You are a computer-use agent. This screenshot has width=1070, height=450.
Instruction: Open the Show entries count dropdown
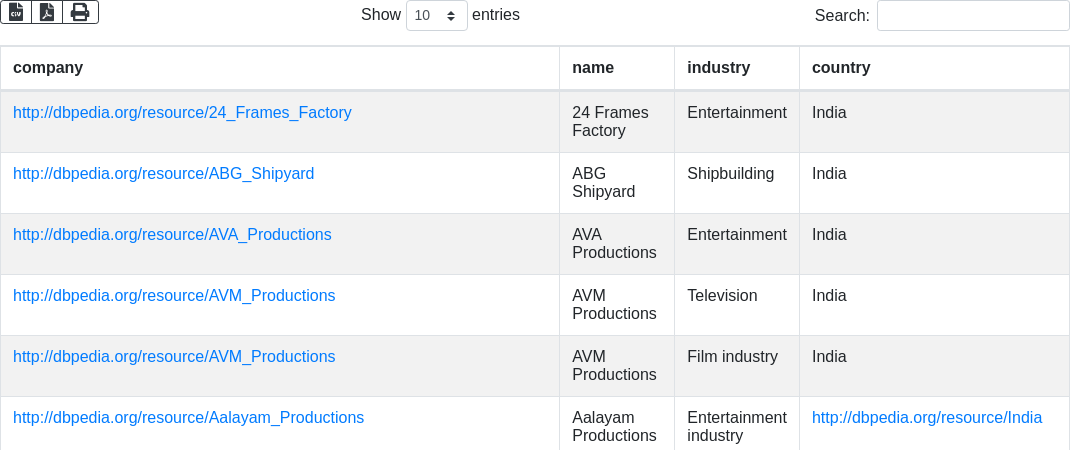[436, 16]
